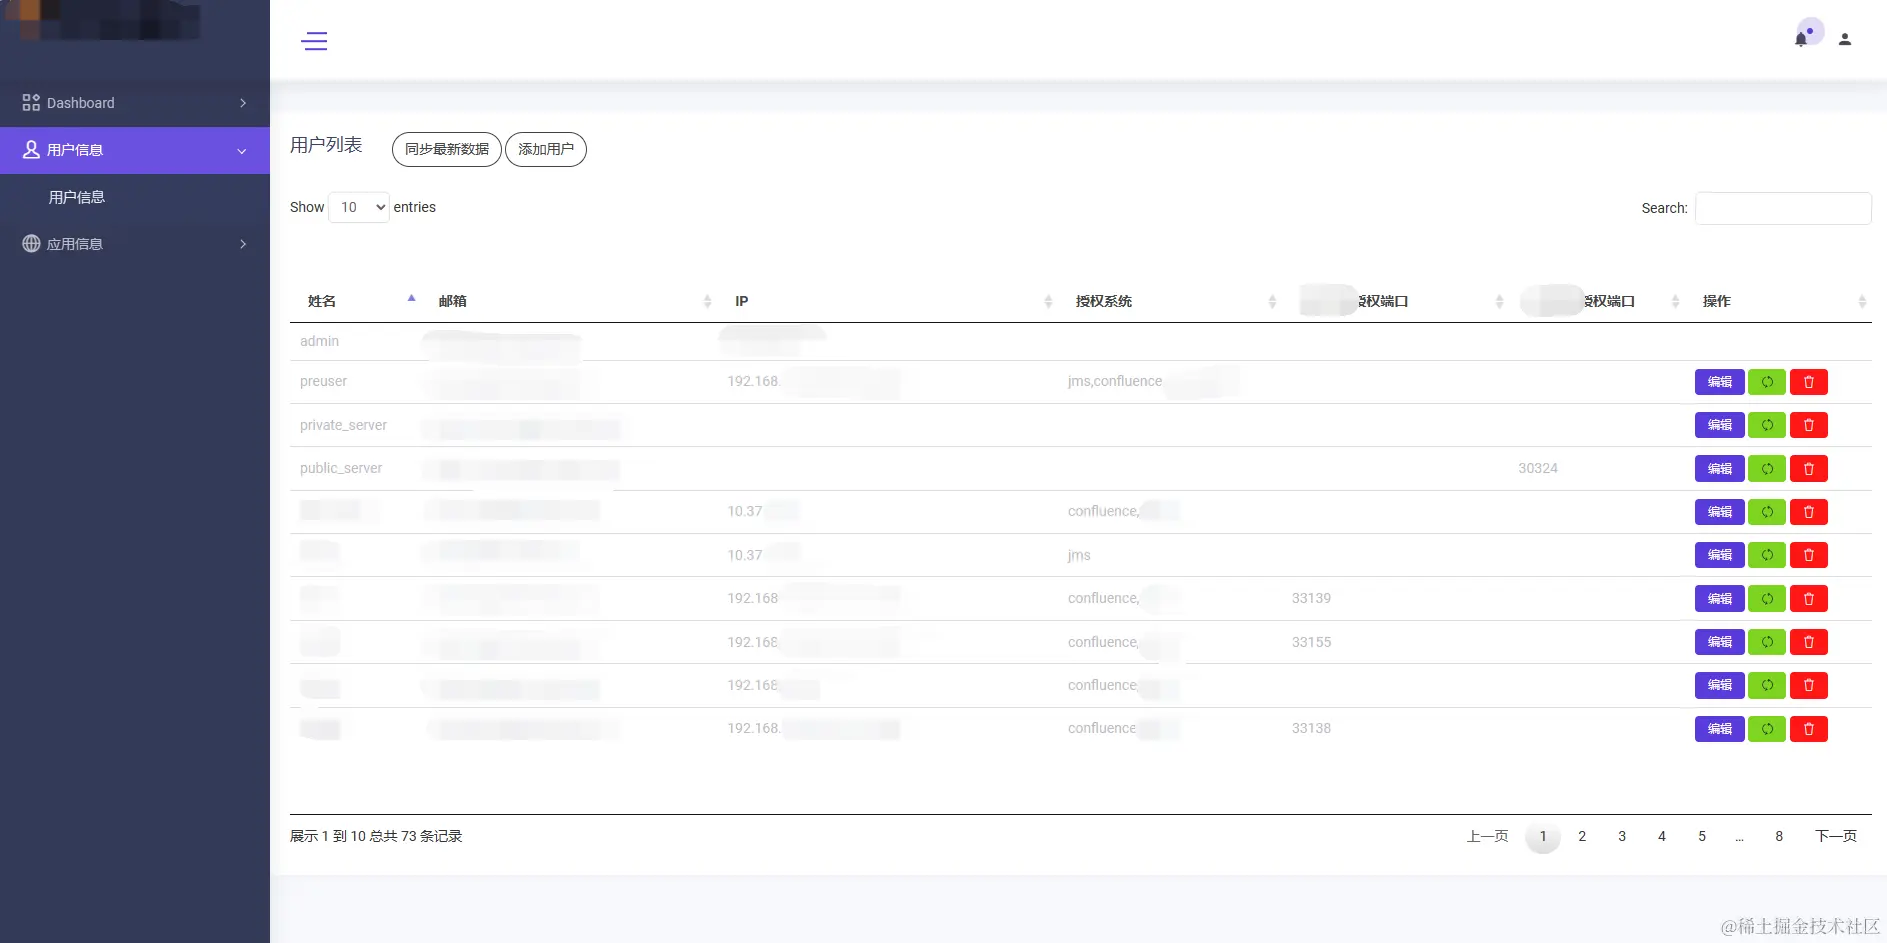Open the 应用信息 sidebar menu item
Viewport: 1887px width, 943px height.
(135, 244)
